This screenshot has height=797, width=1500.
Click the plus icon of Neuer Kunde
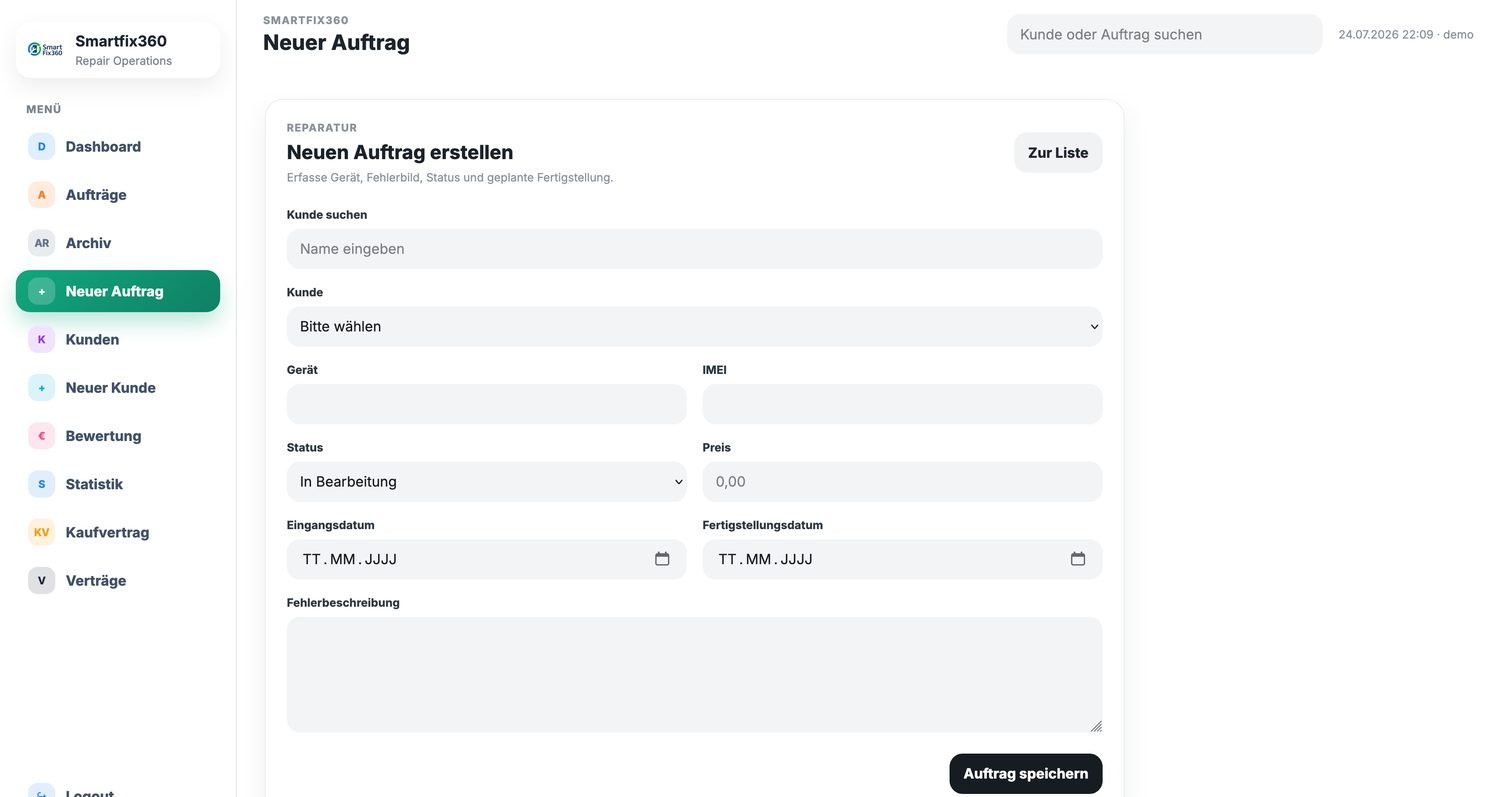click(x=41, y=388)
